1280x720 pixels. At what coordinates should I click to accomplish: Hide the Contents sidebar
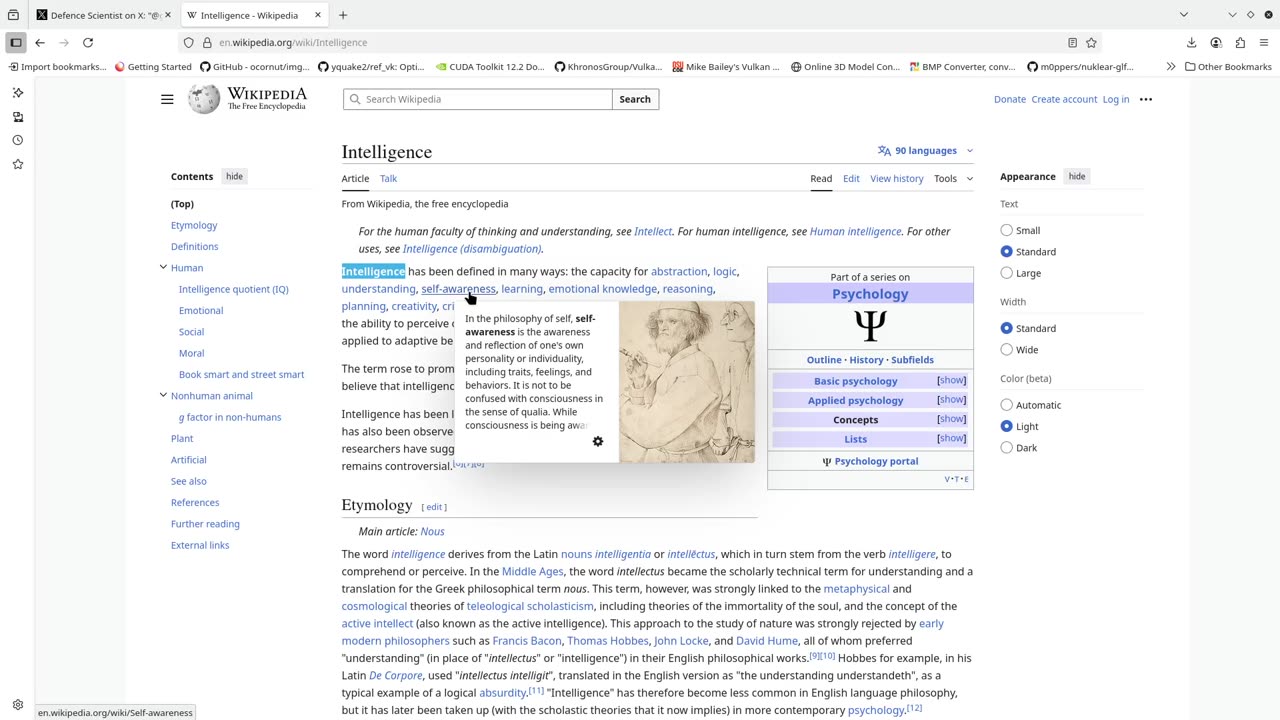coord(234,176)
